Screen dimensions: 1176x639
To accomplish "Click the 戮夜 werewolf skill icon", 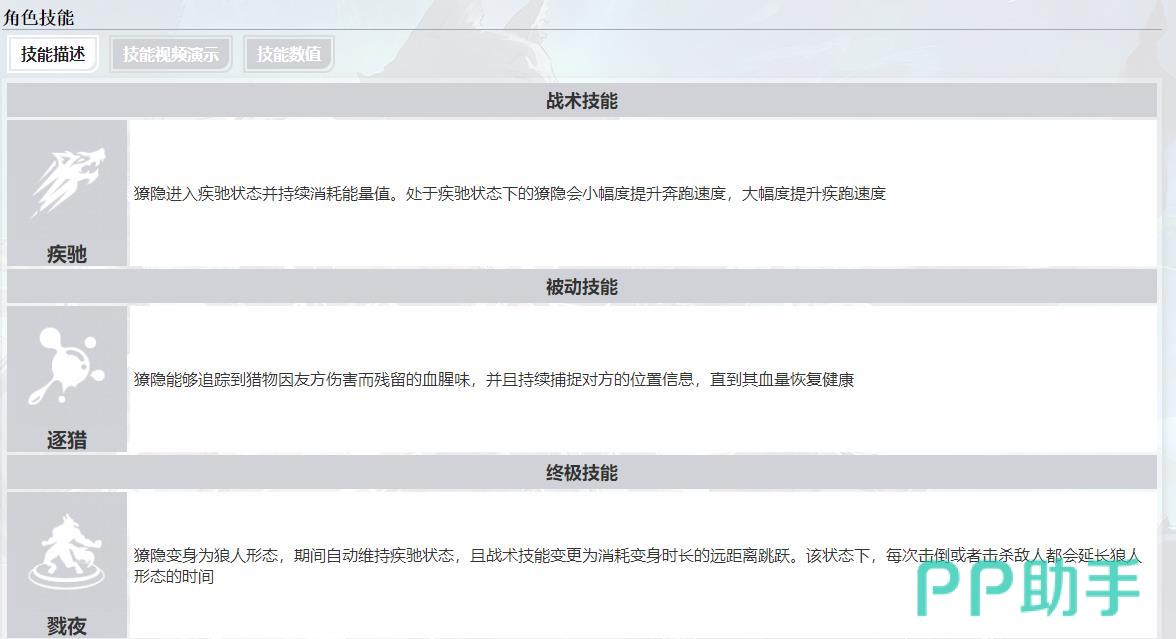I will tap(66, 551).
